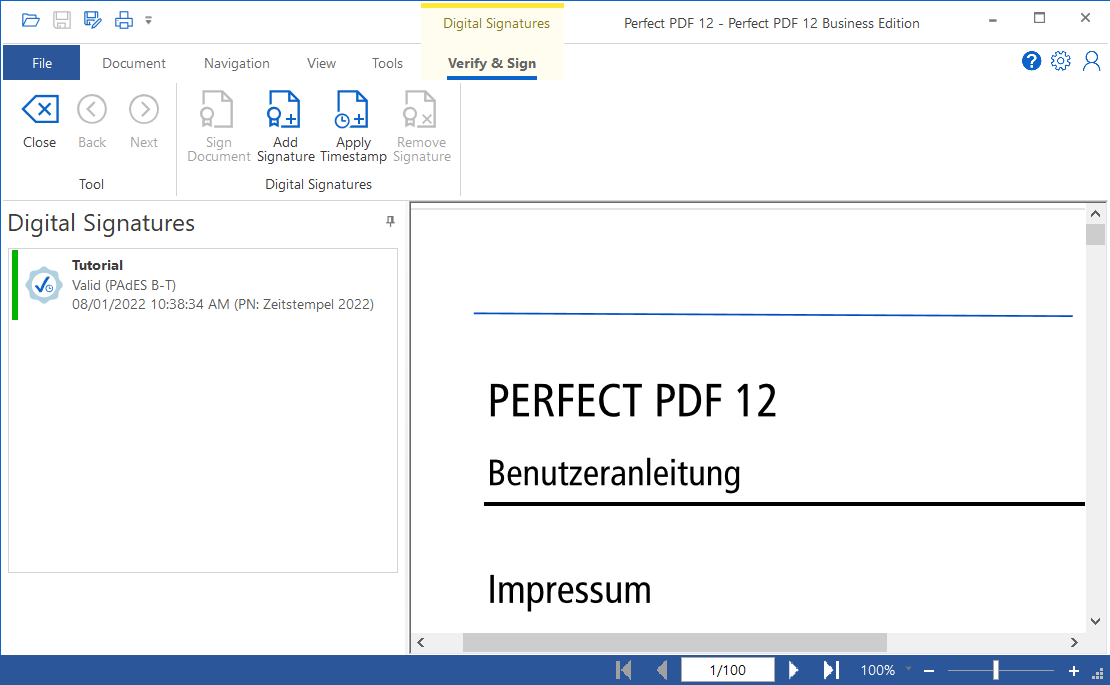Click the zoom slider handle

point(996,670)
